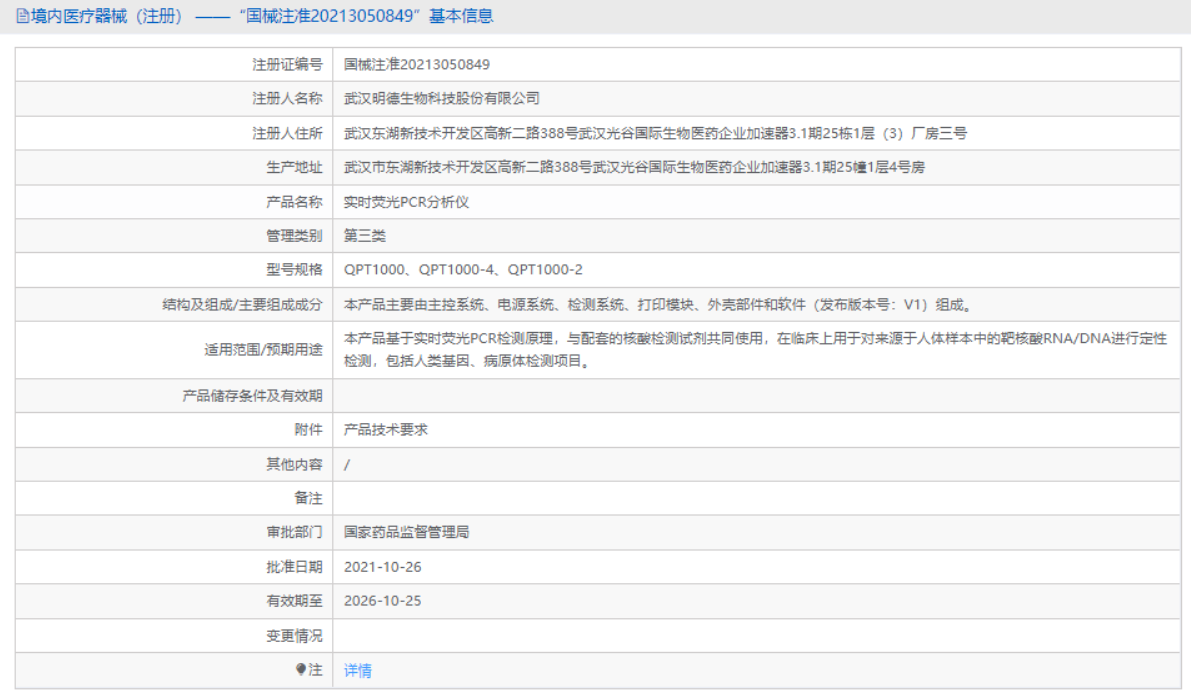The height and width of the screenshot is (698, 1191).
Task: Select the registrant name 武汉明德生物科技股份有限公司
Action: [x=442, y=99]
